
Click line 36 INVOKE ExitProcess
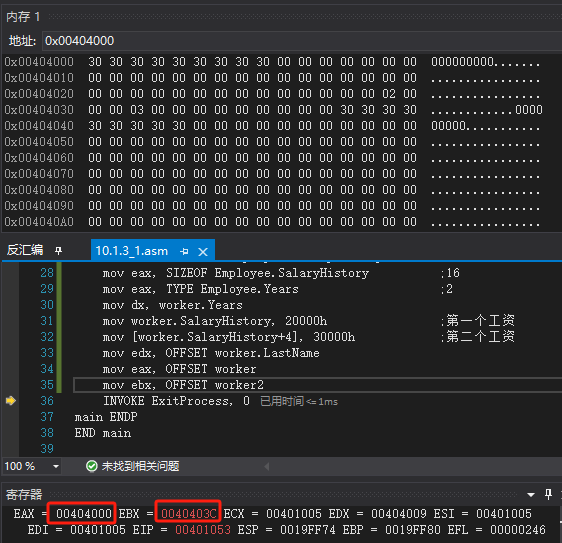pyautogui.click(x=176, y=401)
